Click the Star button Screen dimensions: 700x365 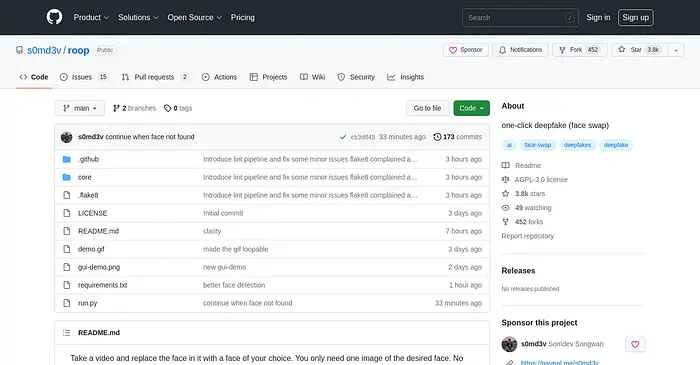(639, 50)
